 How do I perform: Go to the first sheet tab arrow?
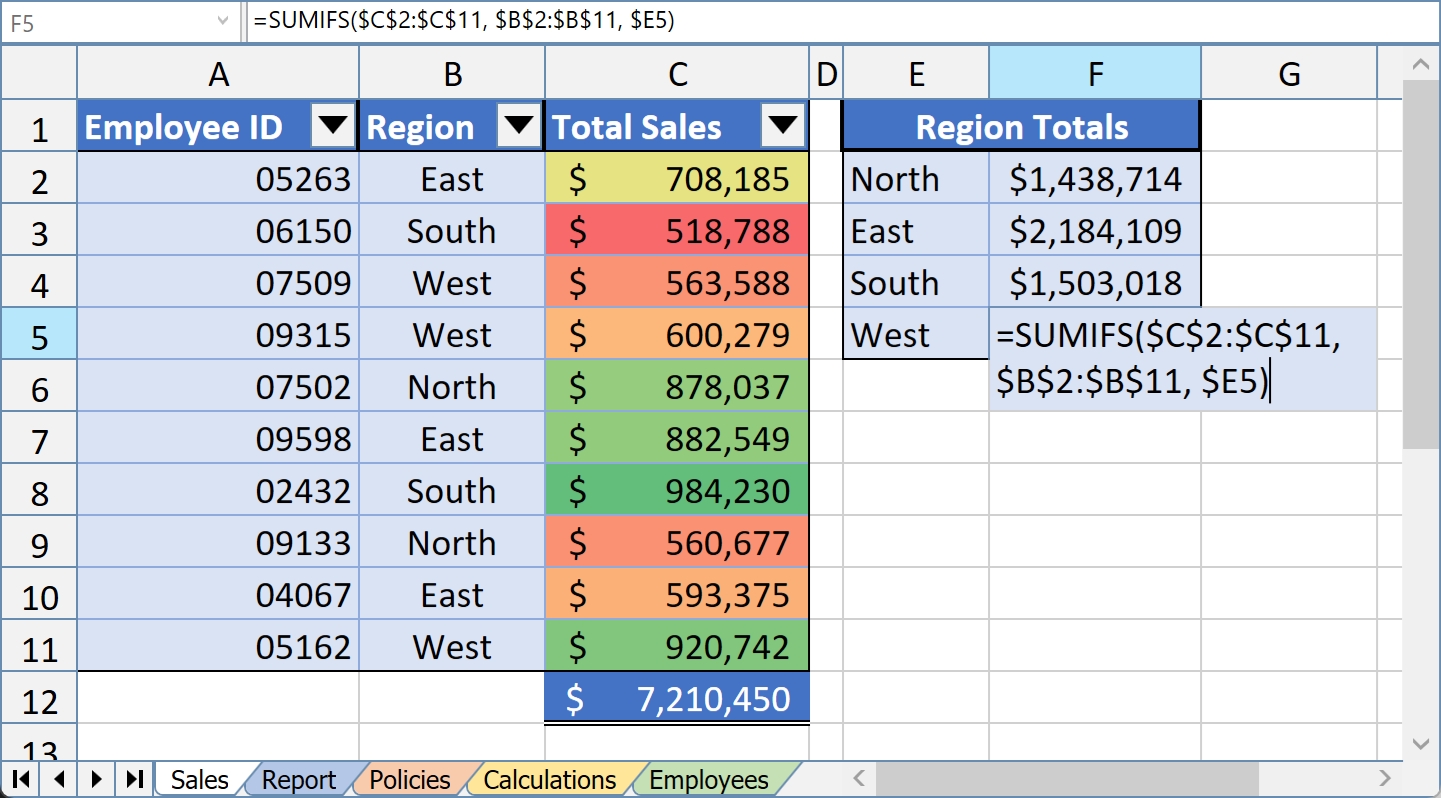pyautogui.click(x=20, y=779)
